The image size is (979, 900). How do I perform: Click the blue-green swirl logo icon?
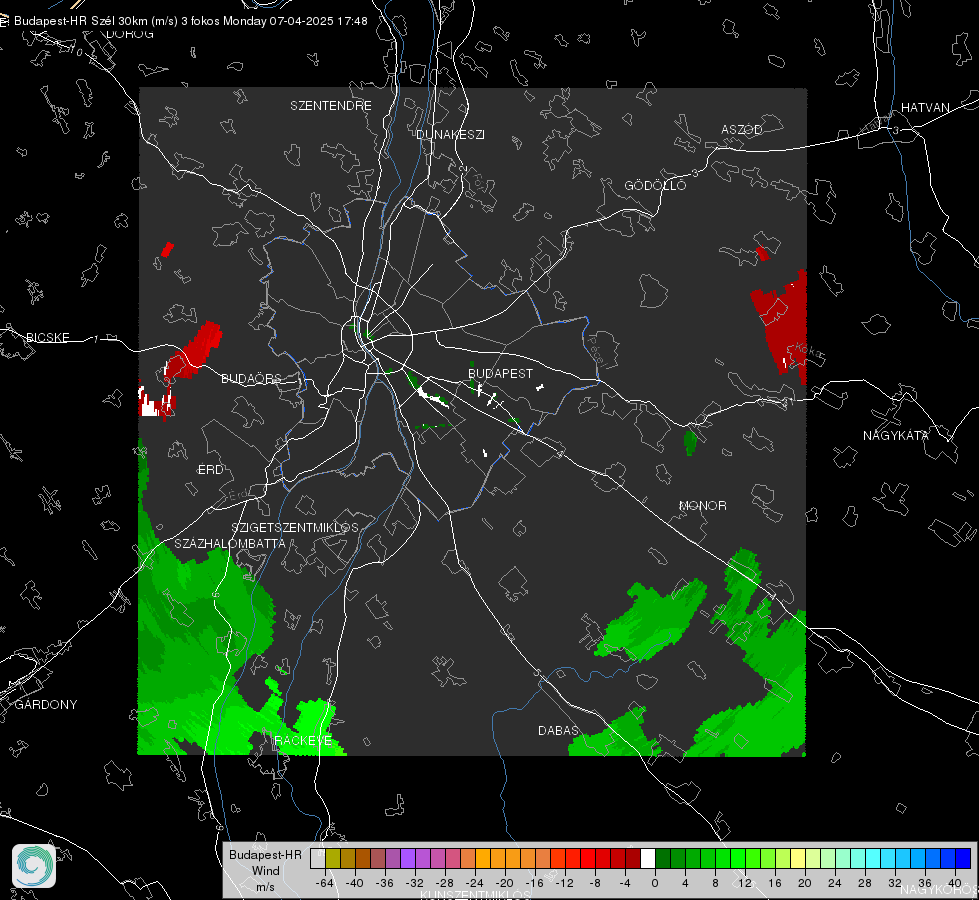(x=34, y=866)
